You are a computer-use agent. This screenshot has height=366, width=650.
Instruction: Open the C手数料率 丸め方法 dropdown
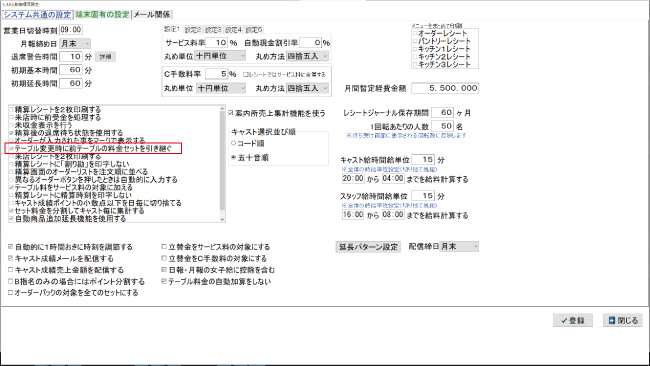(308, 88)
